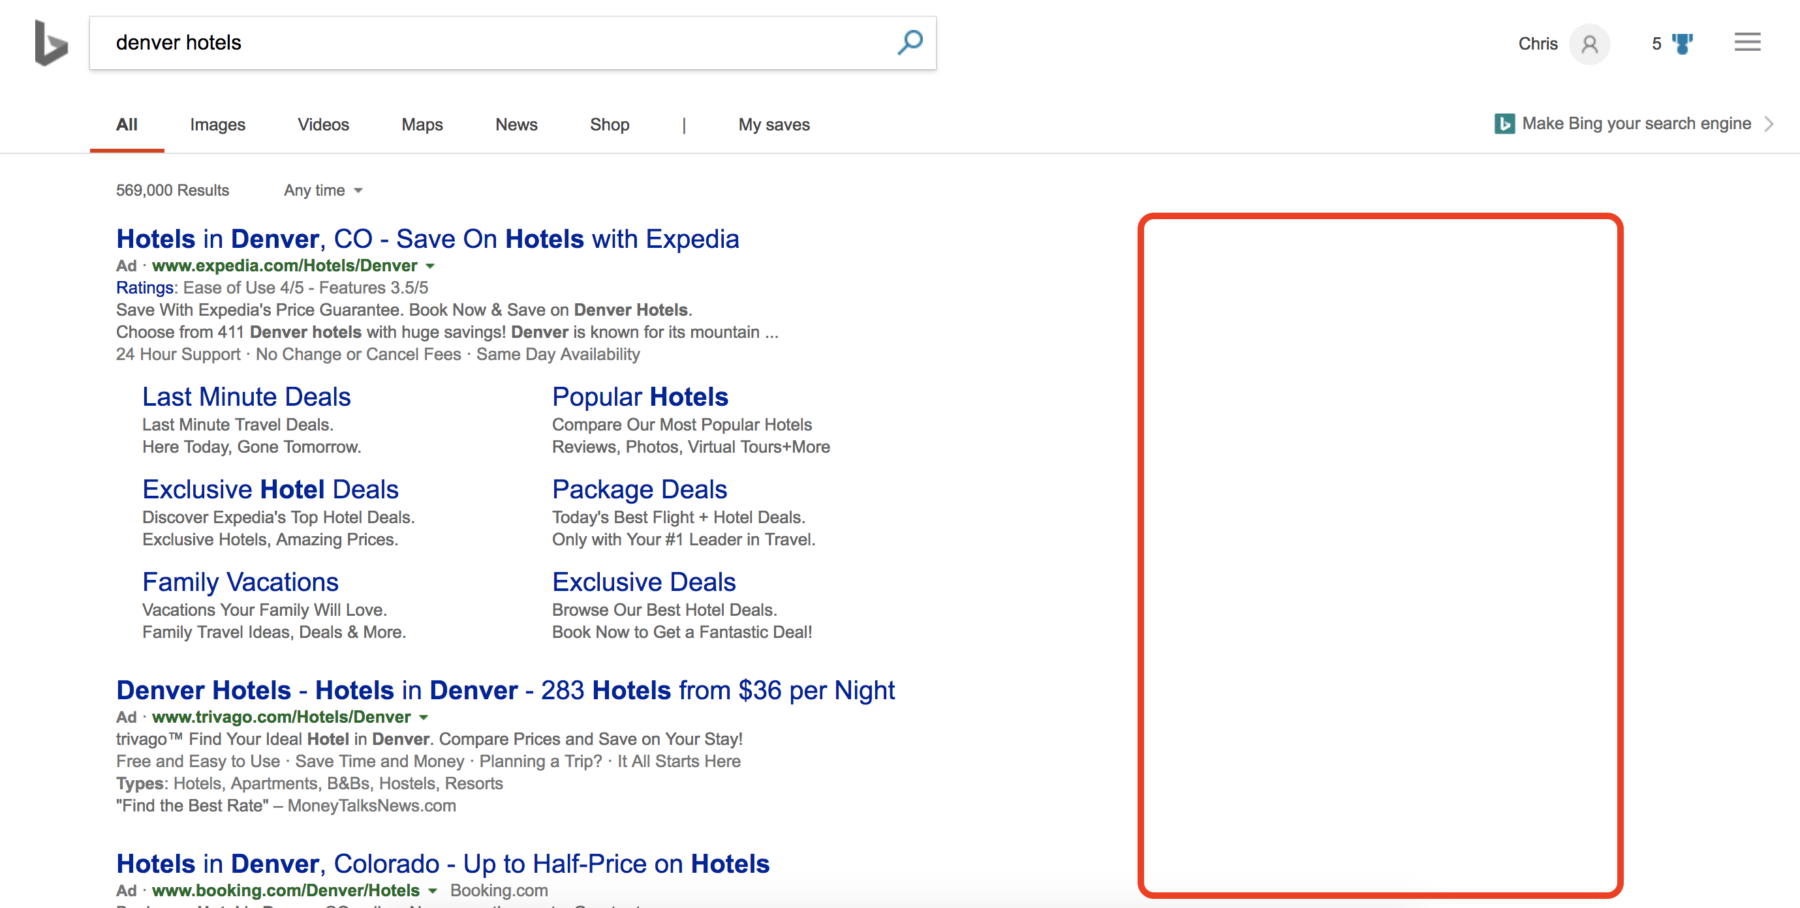Image resolution: width=1800 pixels, height=908 pixels.
Task: Switch to the Images tab
Action: pyautogui.click(x=218, y=125)
